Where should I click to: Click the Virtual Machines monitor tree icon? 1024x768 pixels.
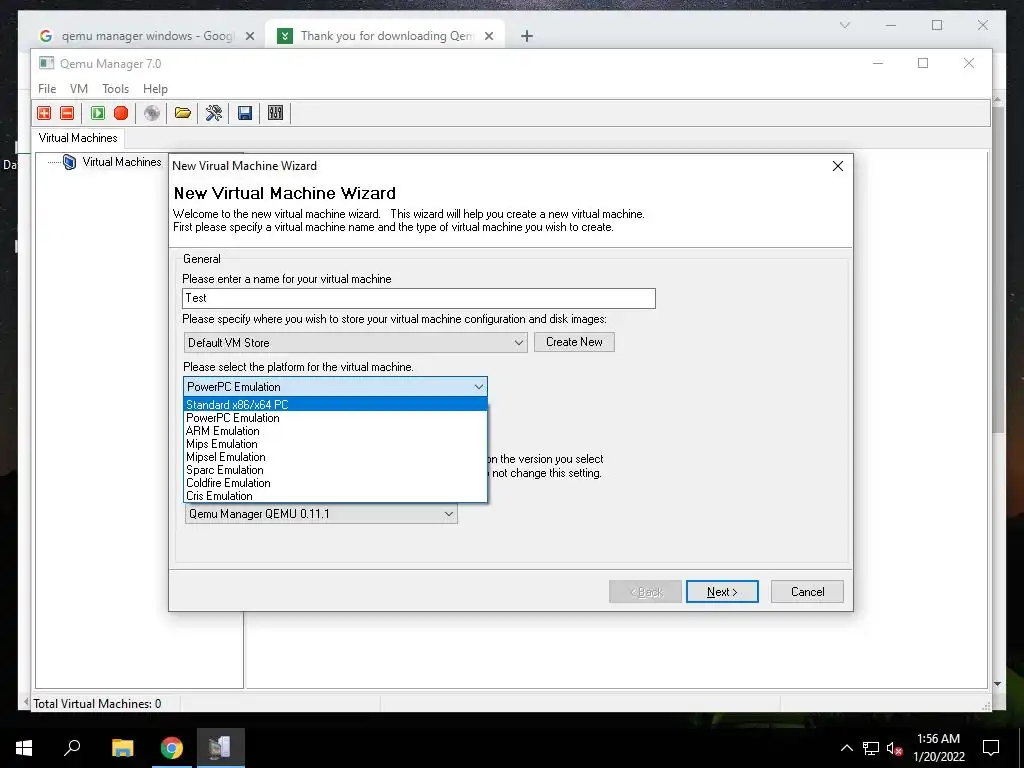pos(69,162)
